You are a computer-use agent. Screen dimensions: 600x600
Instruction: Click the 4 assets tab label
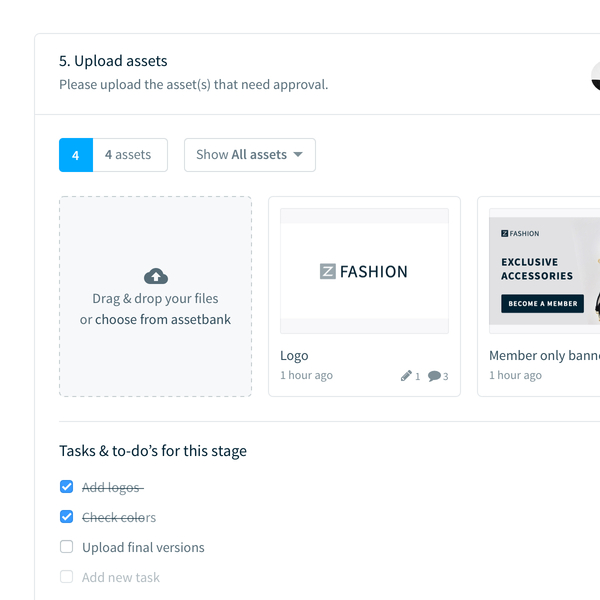128,155
